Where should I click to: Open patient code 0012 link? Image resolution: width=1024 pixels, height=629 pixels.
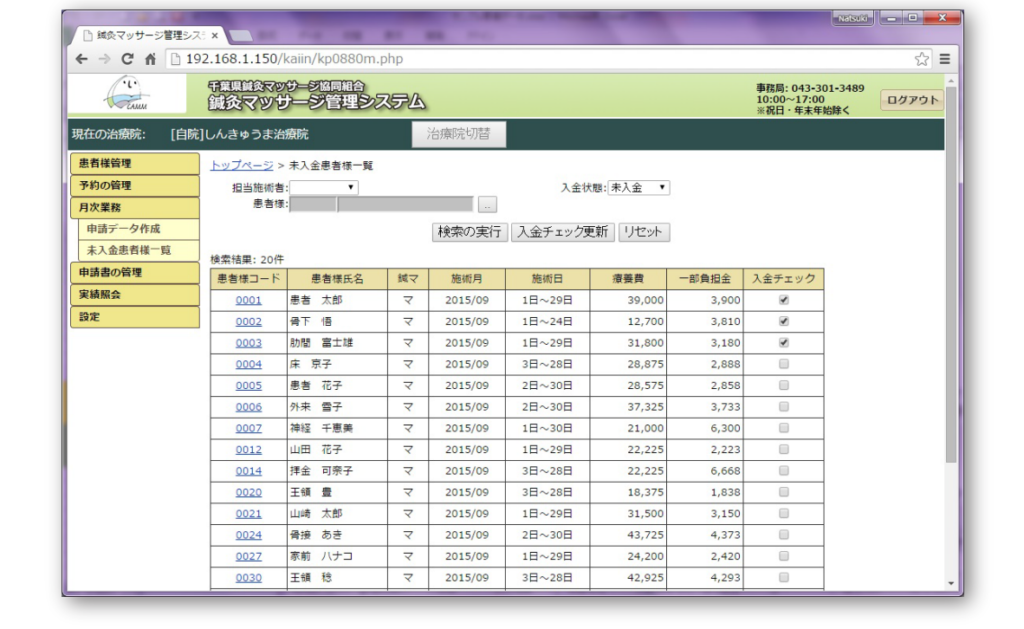pyautogui.click(x=249, y=449)
